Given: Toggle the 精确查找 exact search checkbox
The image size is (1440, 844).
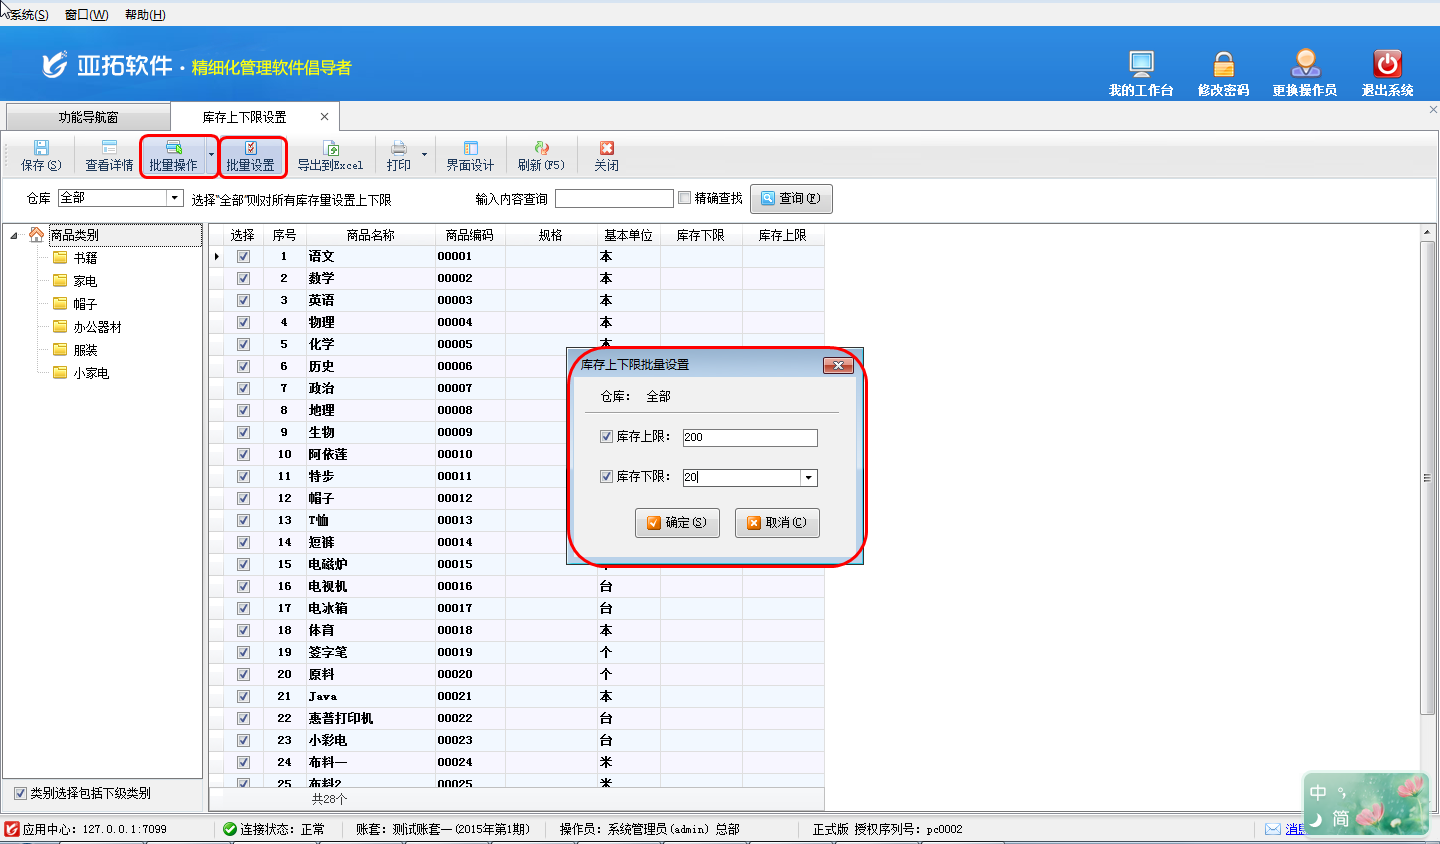Looking at the screenshot, I should tap(685, 198).
